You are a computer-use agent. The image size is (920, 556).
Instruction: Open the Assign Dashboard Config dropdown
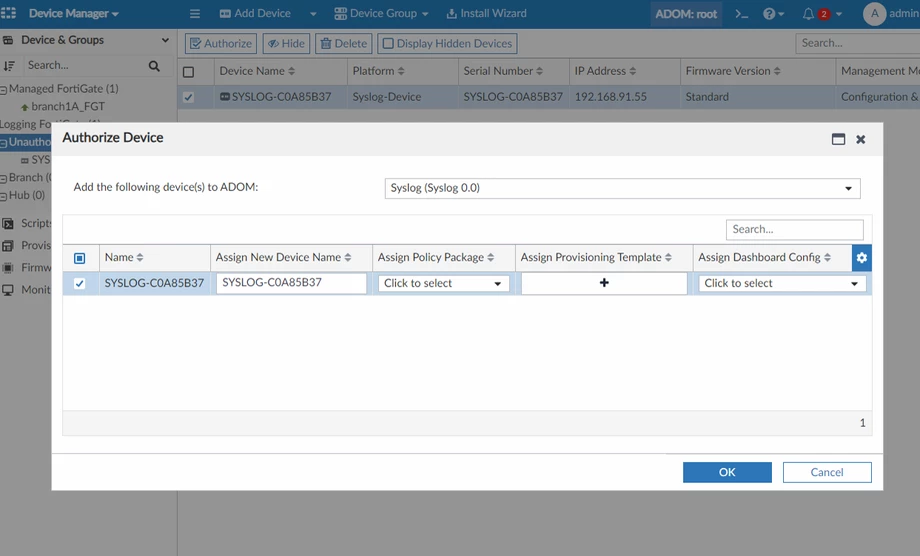(782, 283)
